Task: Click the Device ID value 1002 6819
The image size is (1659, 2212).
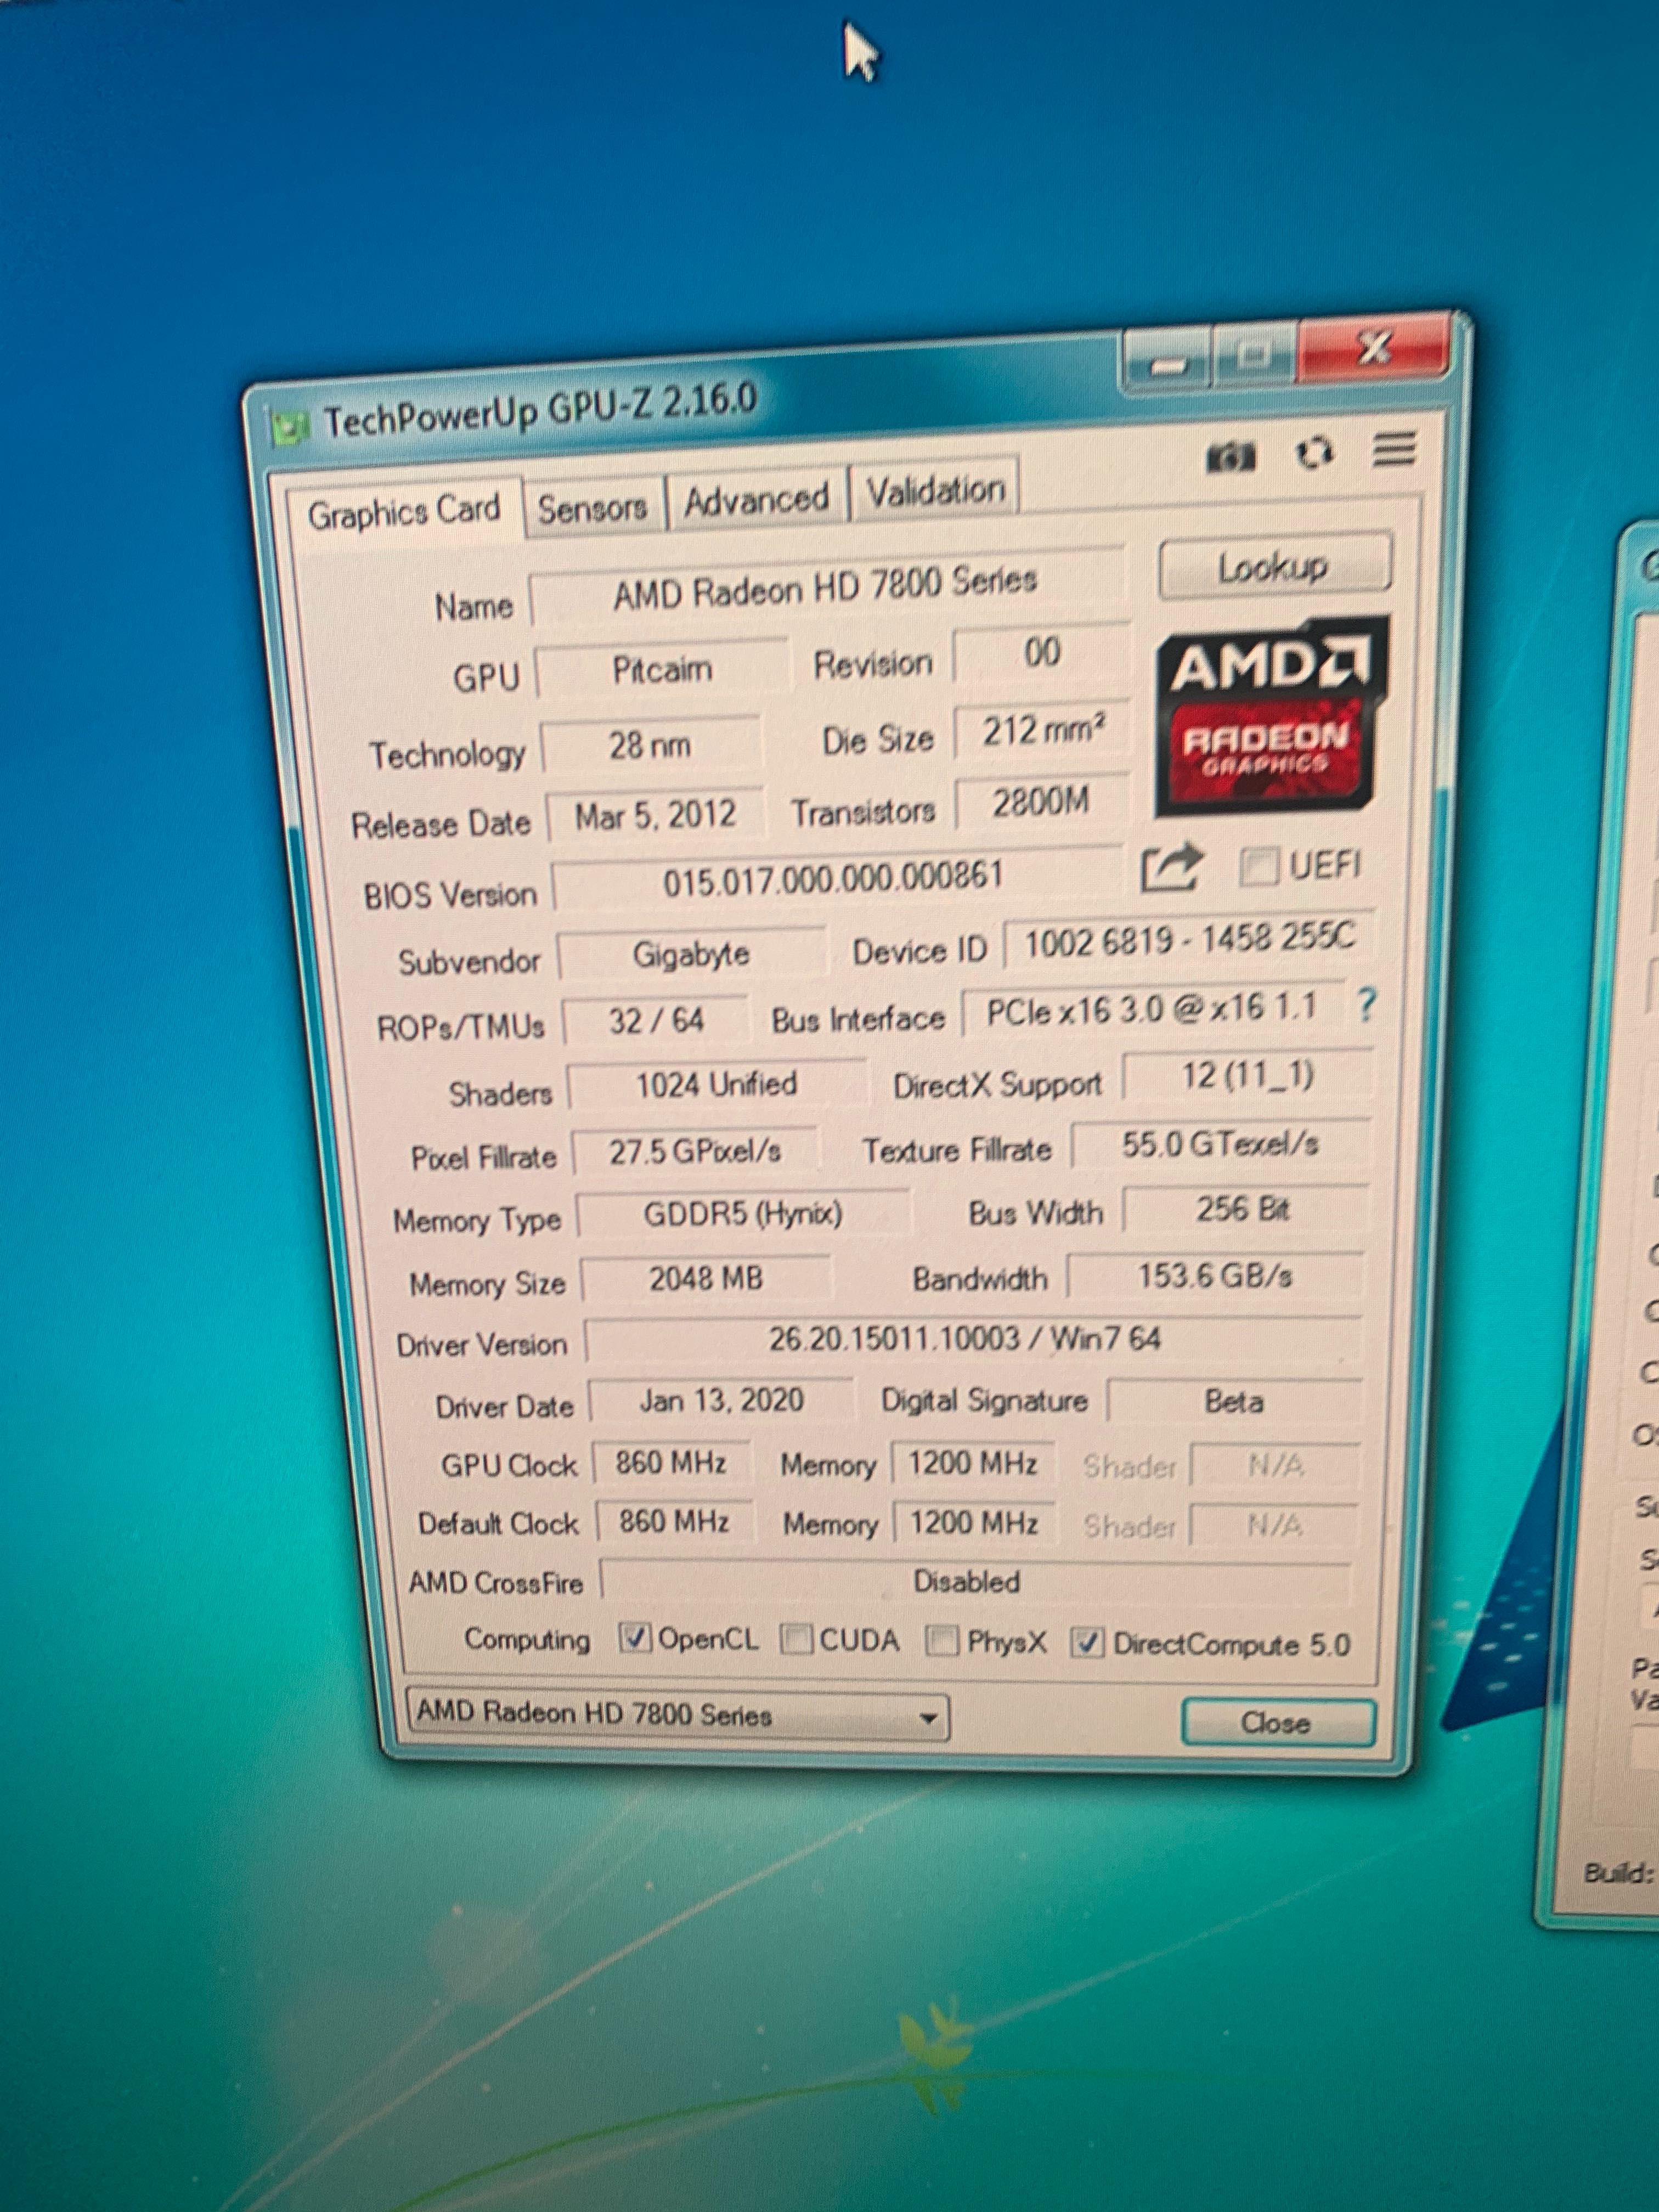Action: click(x=1190, y=939)
